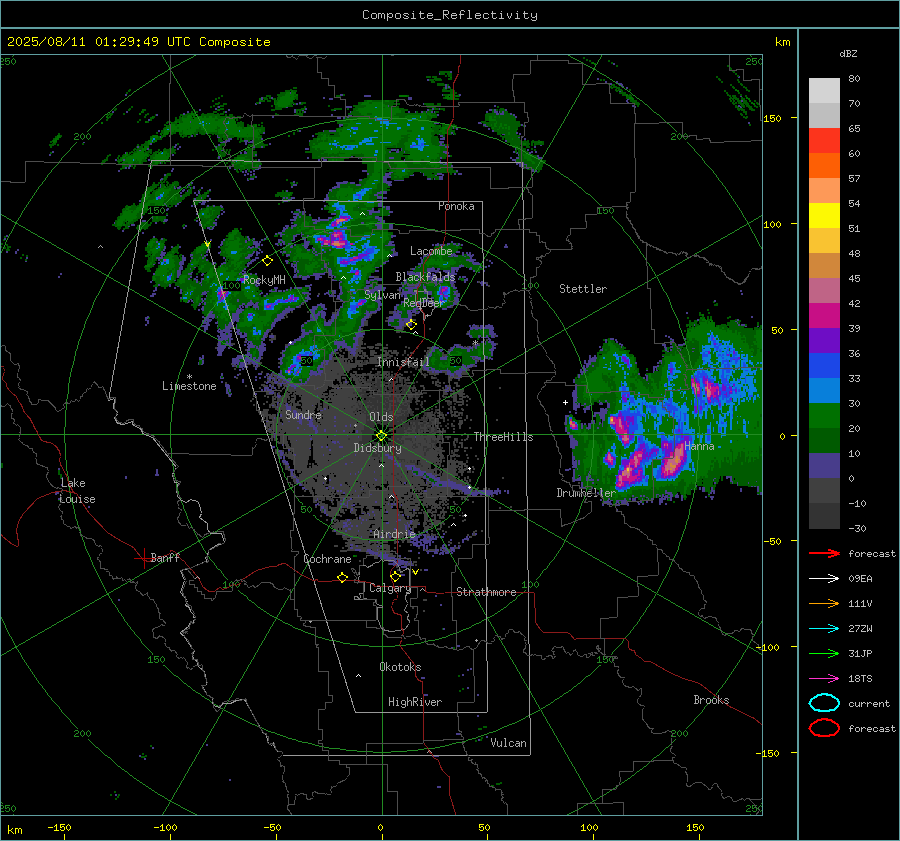Screen dimensions: 900x841
Task: Click the Limestone label
Action: click(189, 386)
